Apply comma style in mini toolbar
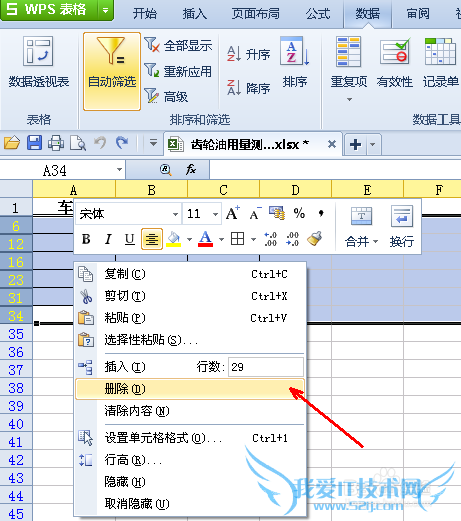461x521 pixels. [x=321, y=213]
